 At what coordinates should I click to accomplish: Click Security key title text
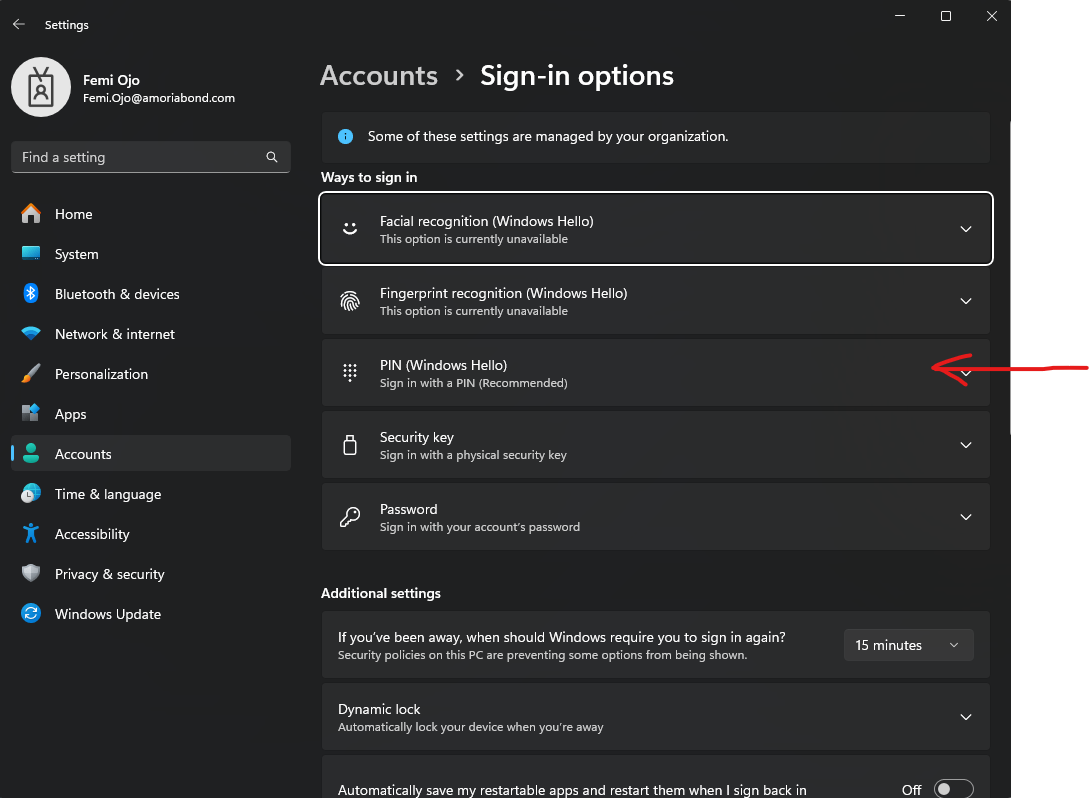[x=417, y=437]
